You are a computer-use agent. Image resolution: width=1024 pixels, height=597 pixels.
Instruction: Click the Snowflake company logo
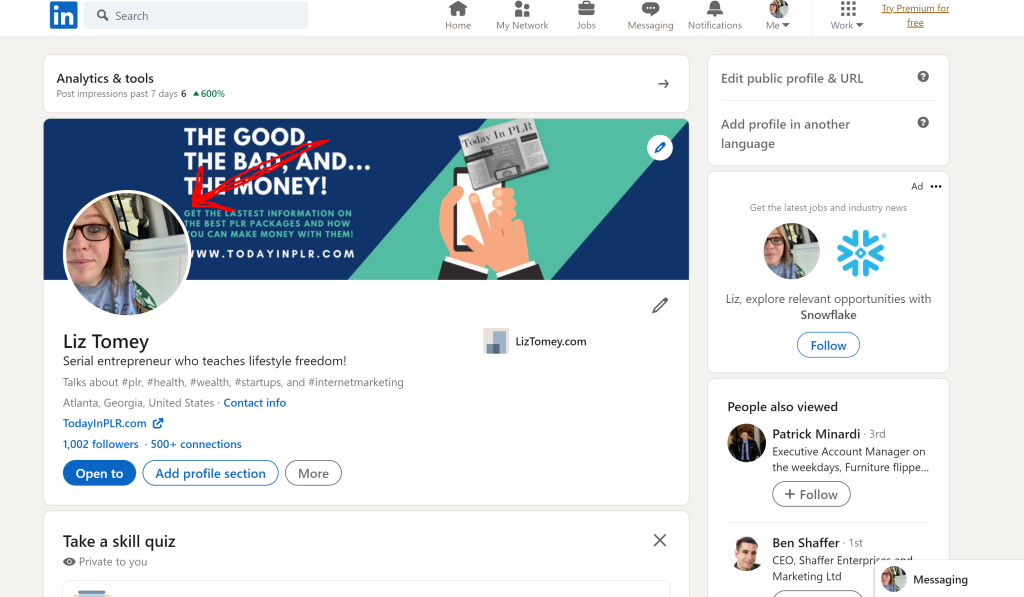[x=861, y=253]
